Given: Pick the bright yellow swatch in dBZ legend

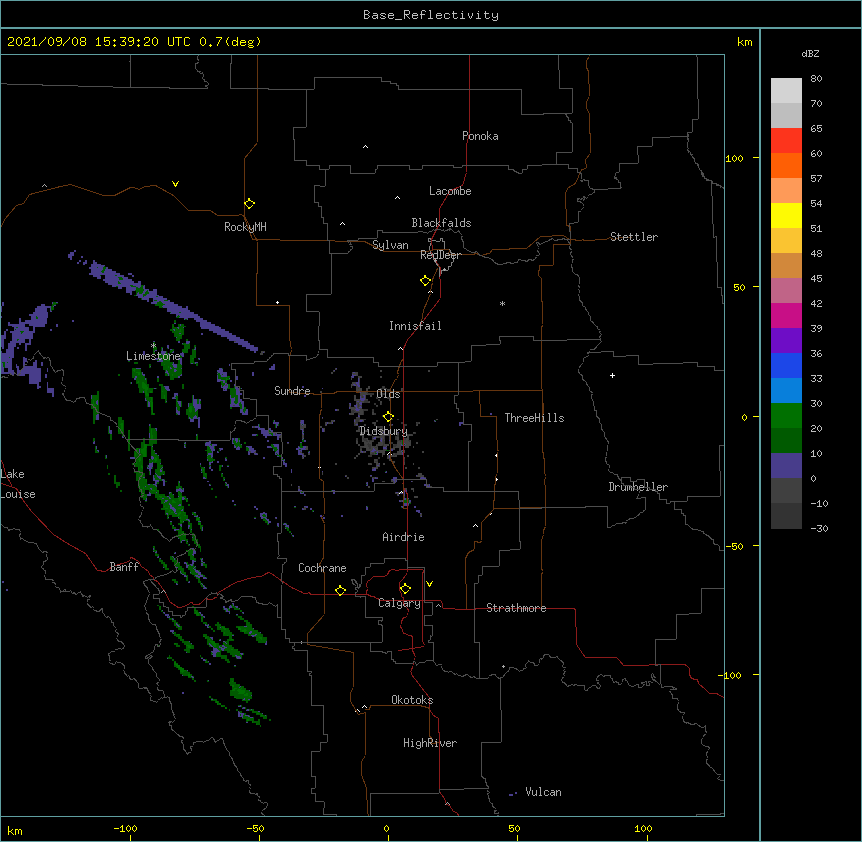Looking at the screenshot, I should tap(786, 215).
